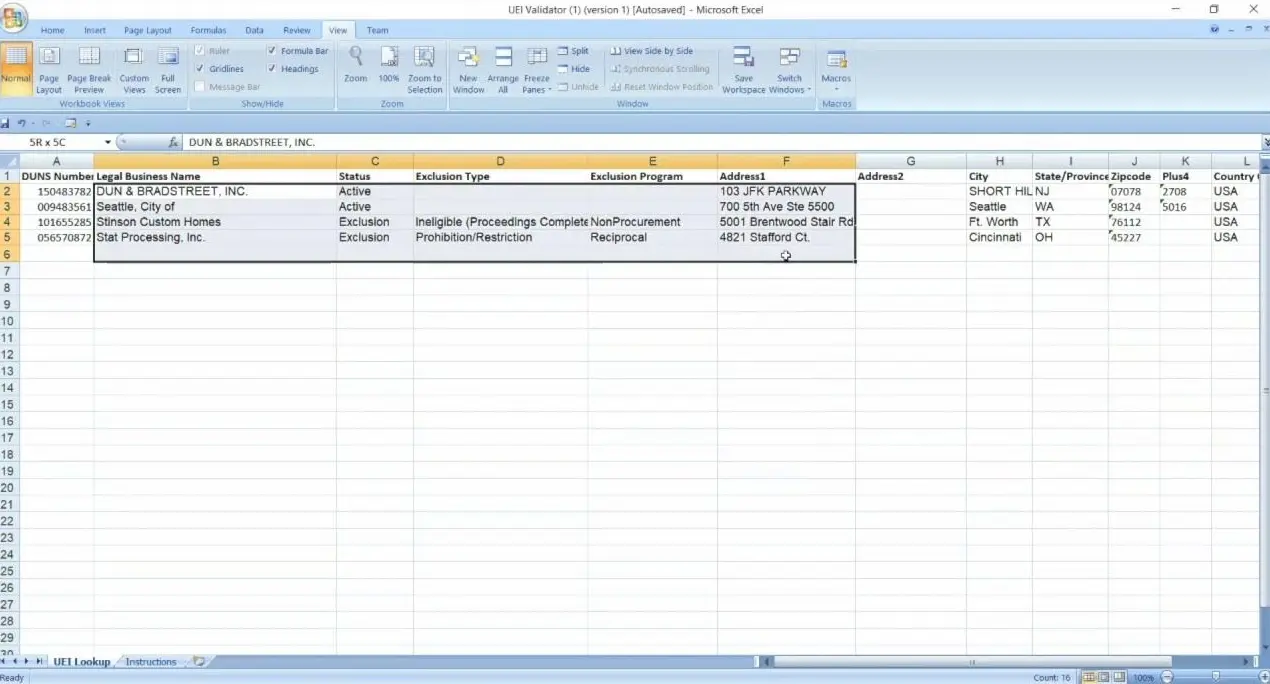This screenshot has height=684, width=1270.
Task: Click the formula bar text field
Action: tap(720, 143)
